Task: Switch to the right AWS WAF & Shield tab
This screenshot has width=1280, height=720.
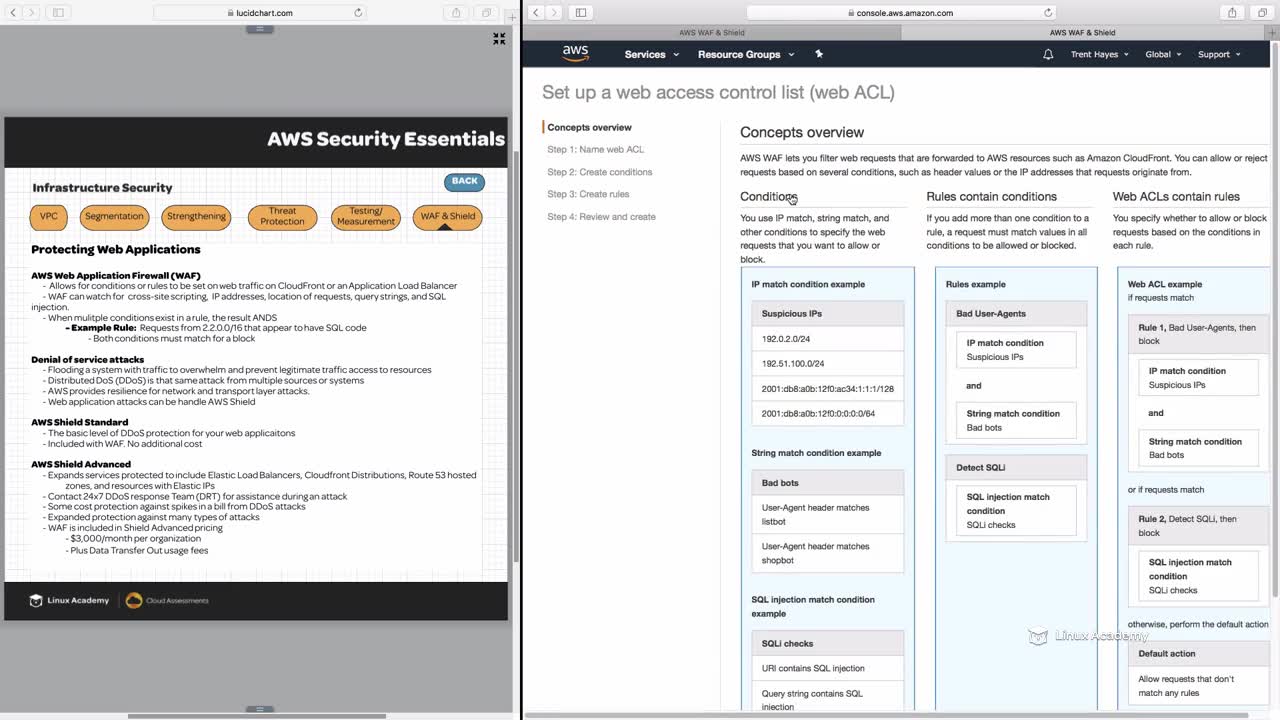Action: (1084, 32)
